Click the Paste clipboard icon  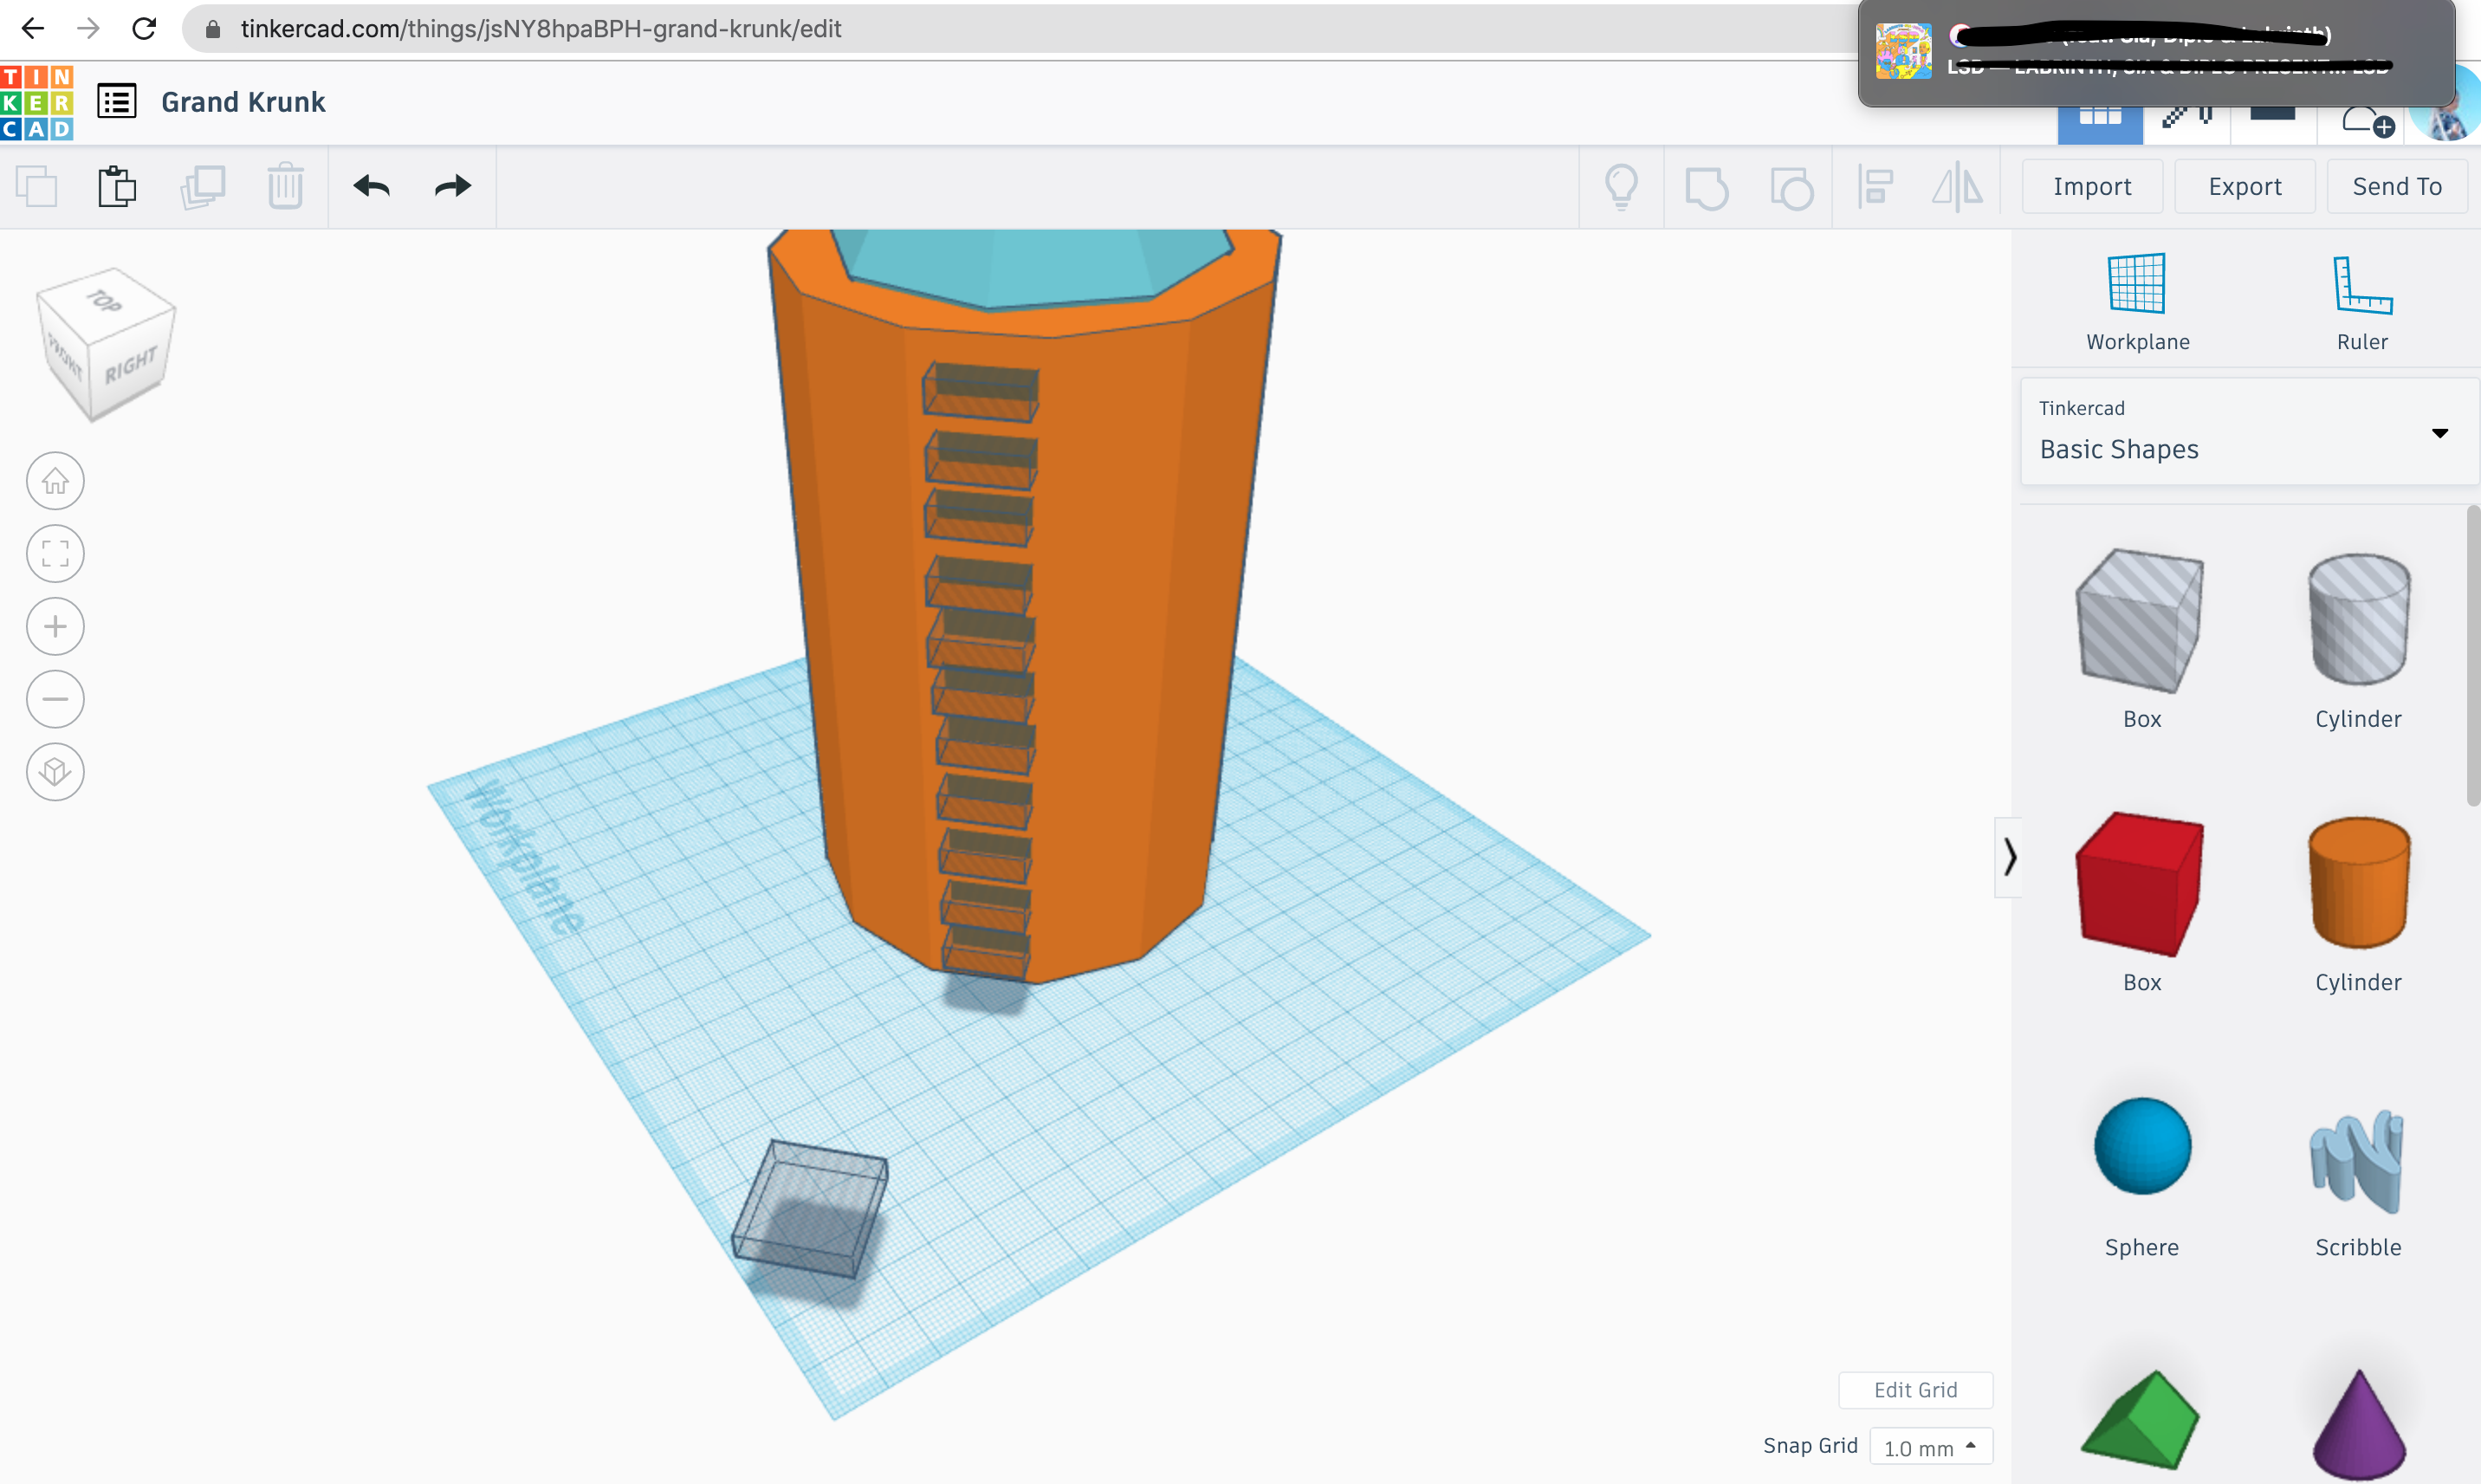click(x=117, y=187)
